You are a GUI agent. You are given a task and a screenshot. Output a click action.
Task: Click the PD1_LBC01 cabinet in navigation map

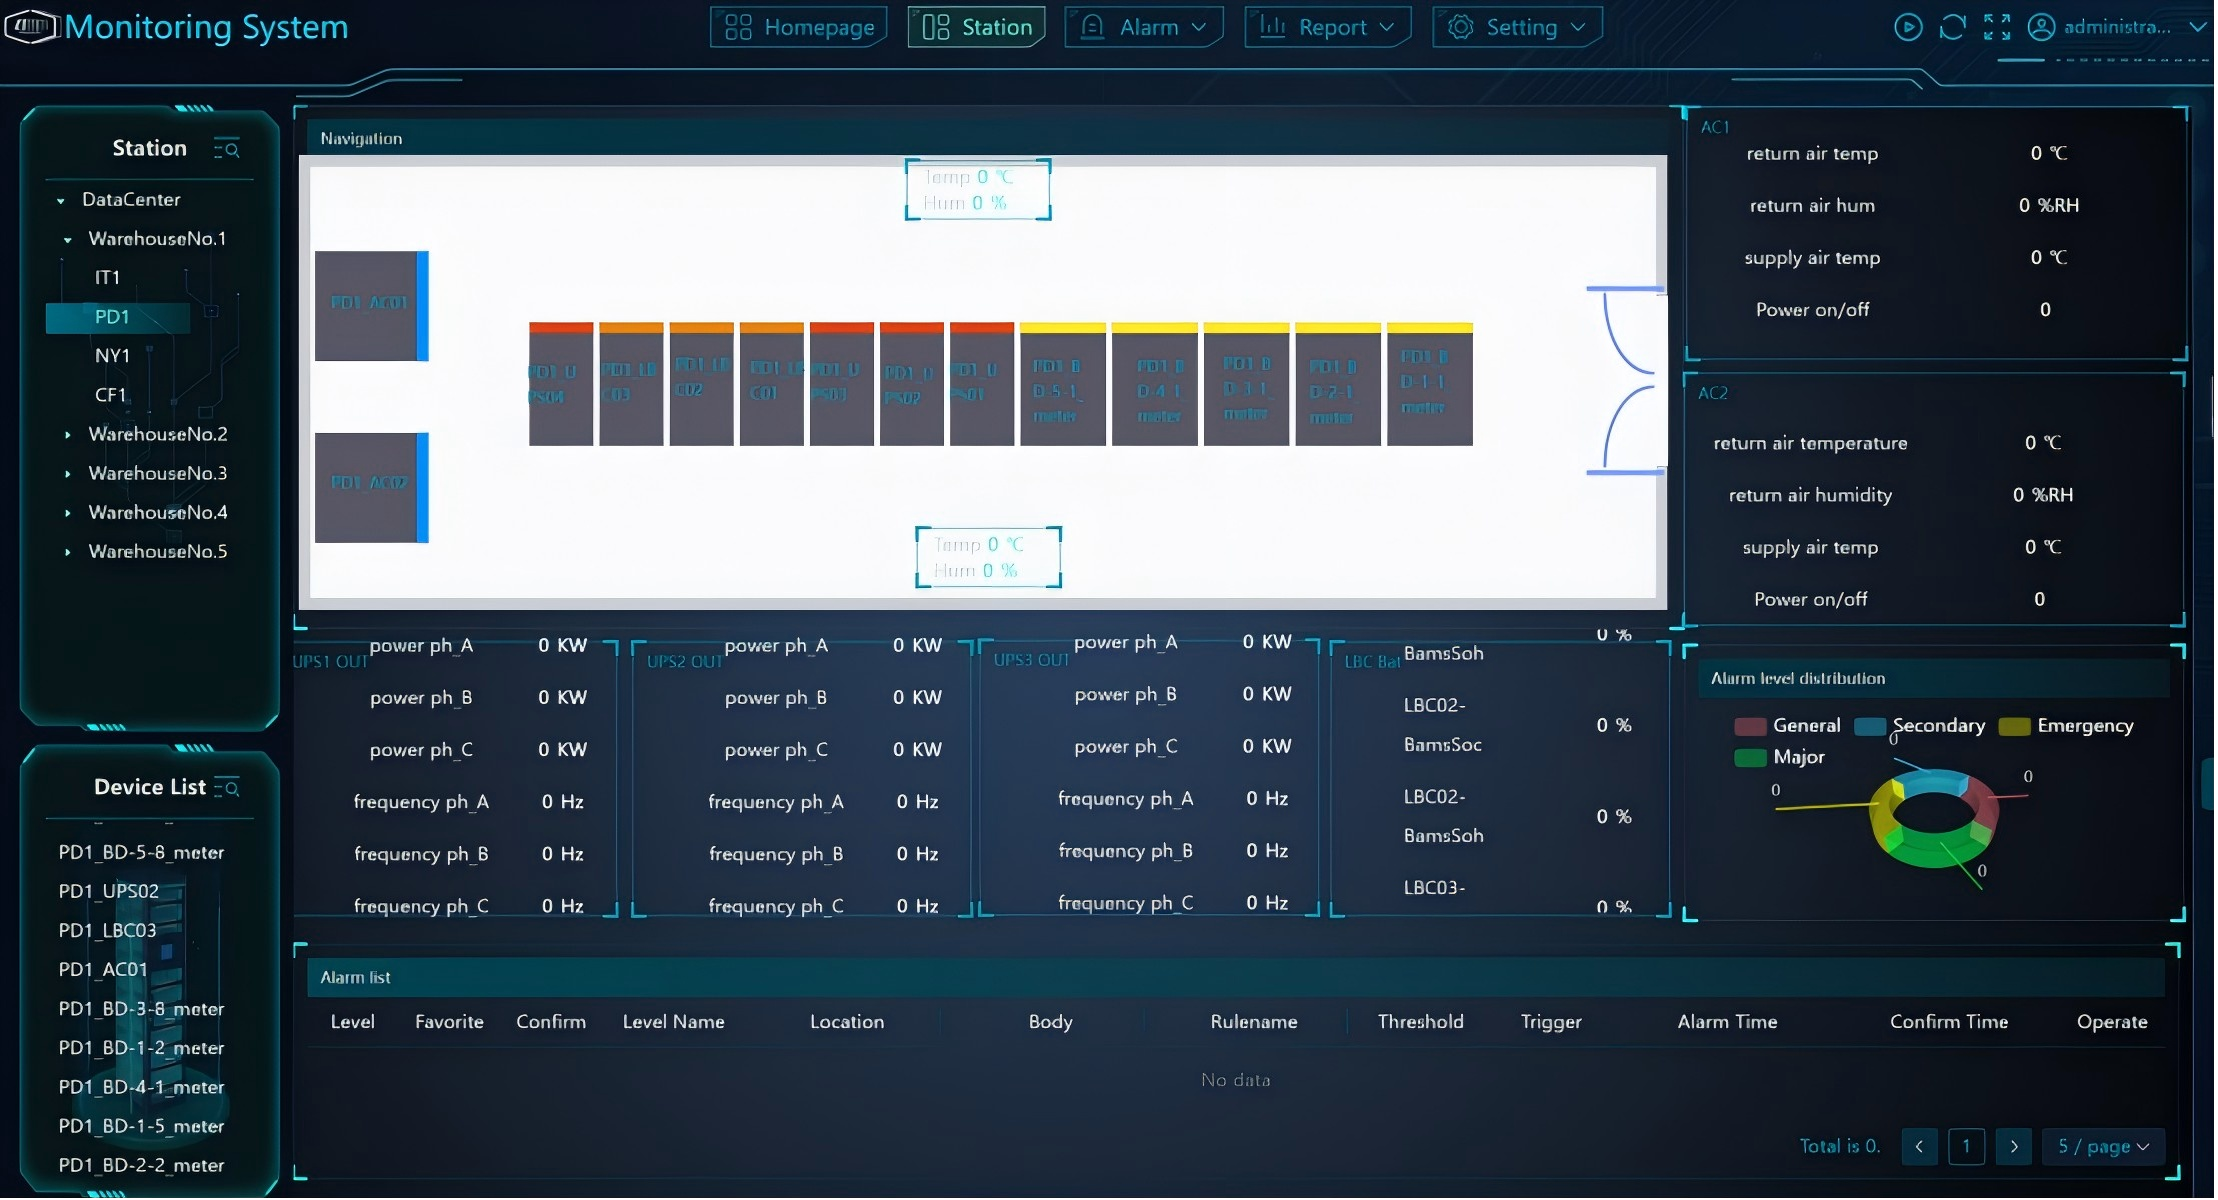point(772,385)
